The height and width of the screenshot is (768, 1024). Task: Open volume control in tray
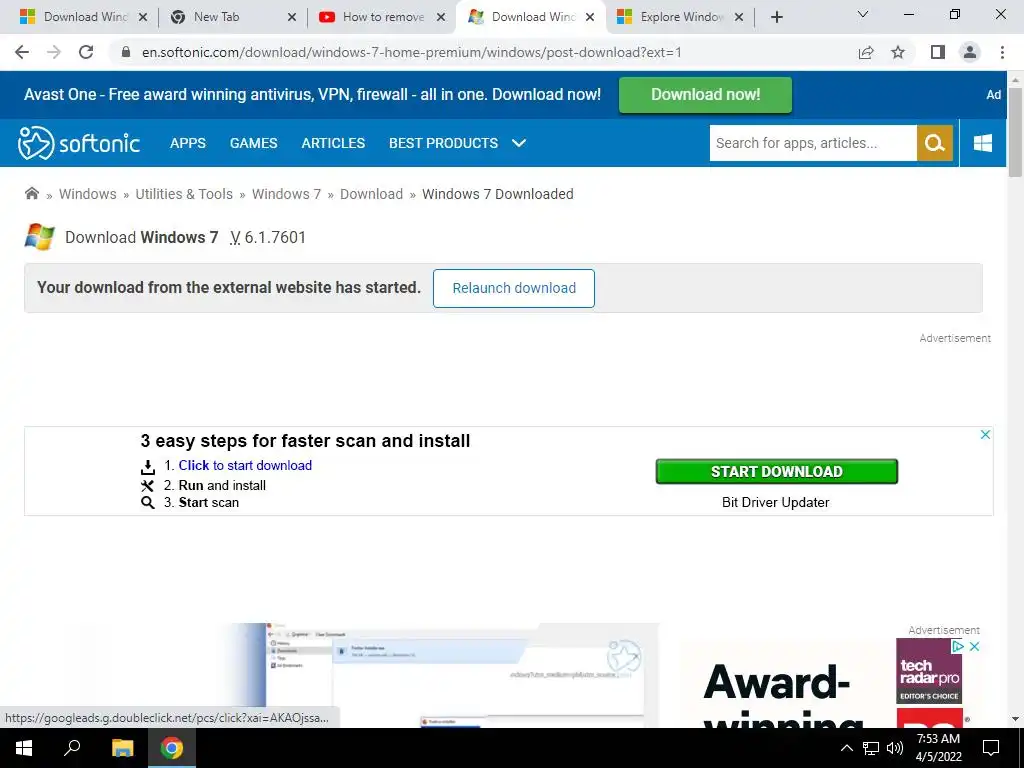point(895,748)
